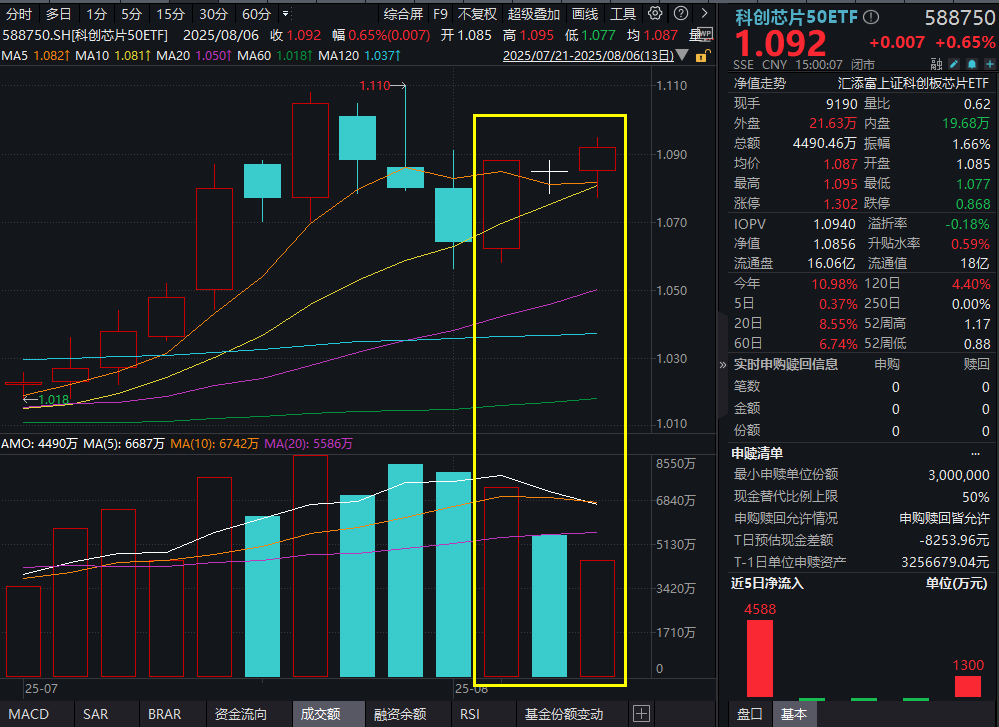
Task: Open the price alert bell icon
Action: 970,62
